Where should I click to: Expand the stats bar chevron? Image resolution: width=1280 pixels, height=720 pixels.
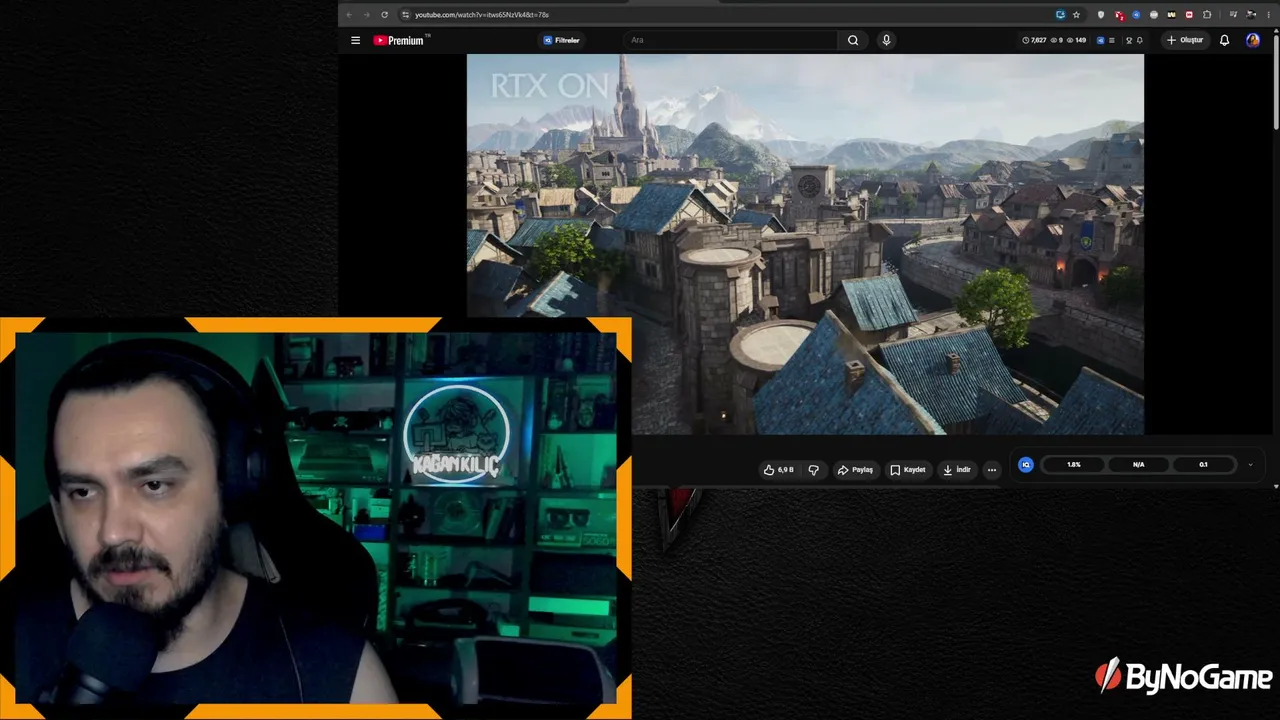pyautogui.click(x=1250, y=464)
